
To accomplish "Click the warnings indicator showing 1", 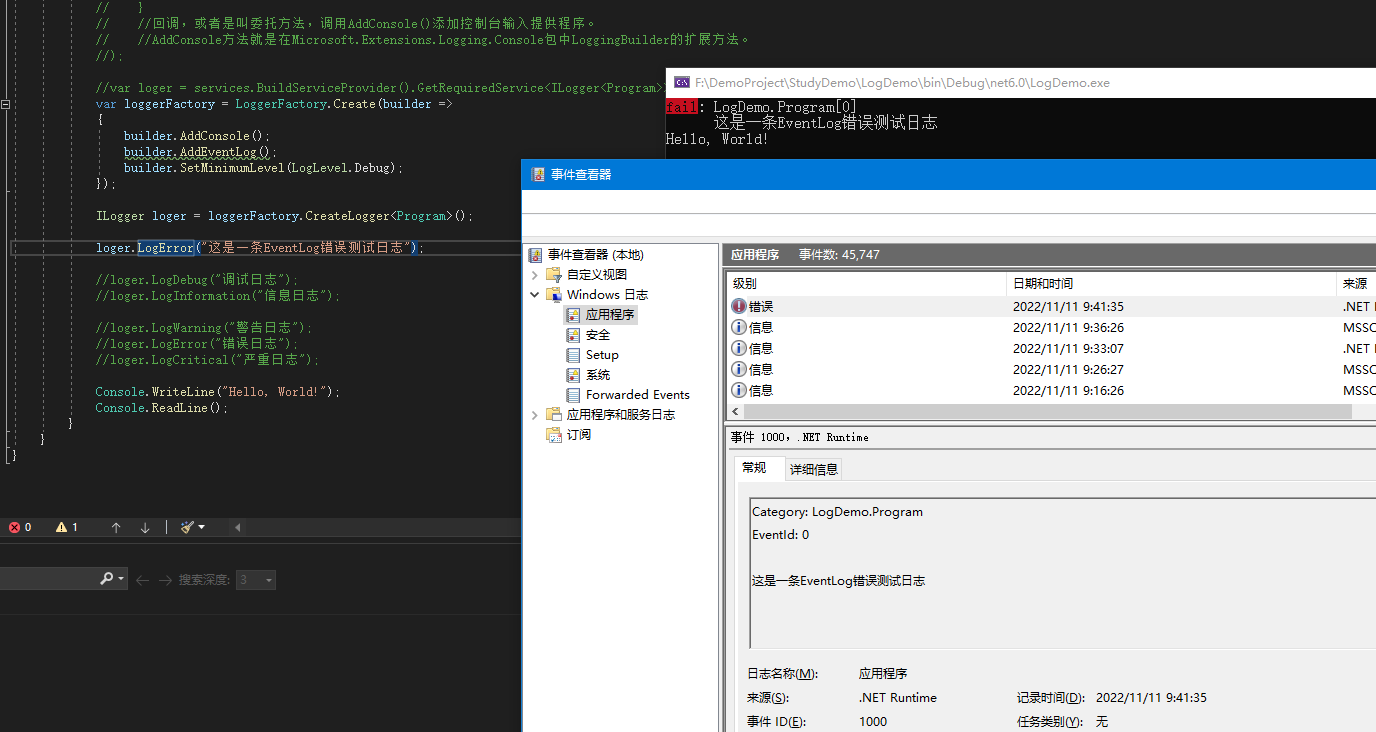I will pyautogui.click(x=62, y=527).
